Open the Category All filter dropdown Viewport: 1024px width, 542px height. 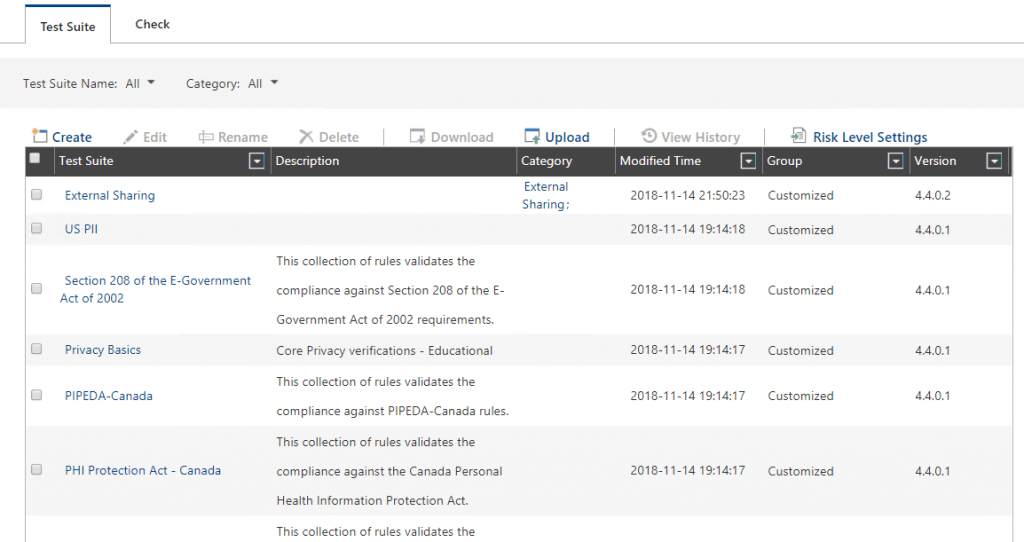click(263, 84)
